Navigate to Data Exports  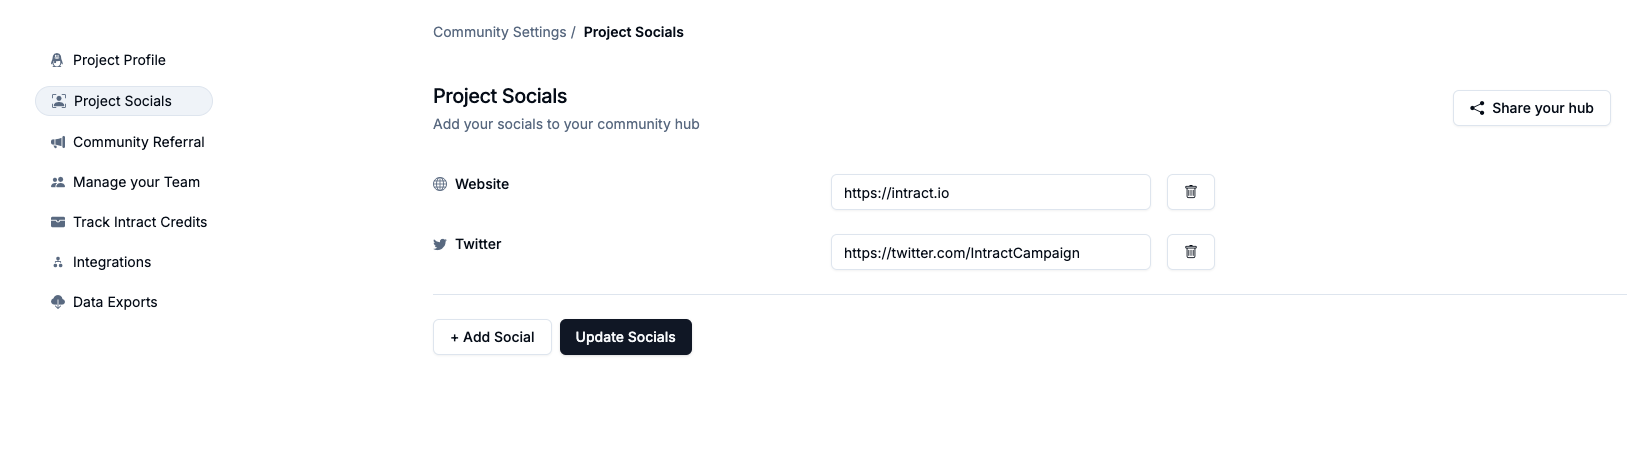pyautogui.click(x=115, y=302)
